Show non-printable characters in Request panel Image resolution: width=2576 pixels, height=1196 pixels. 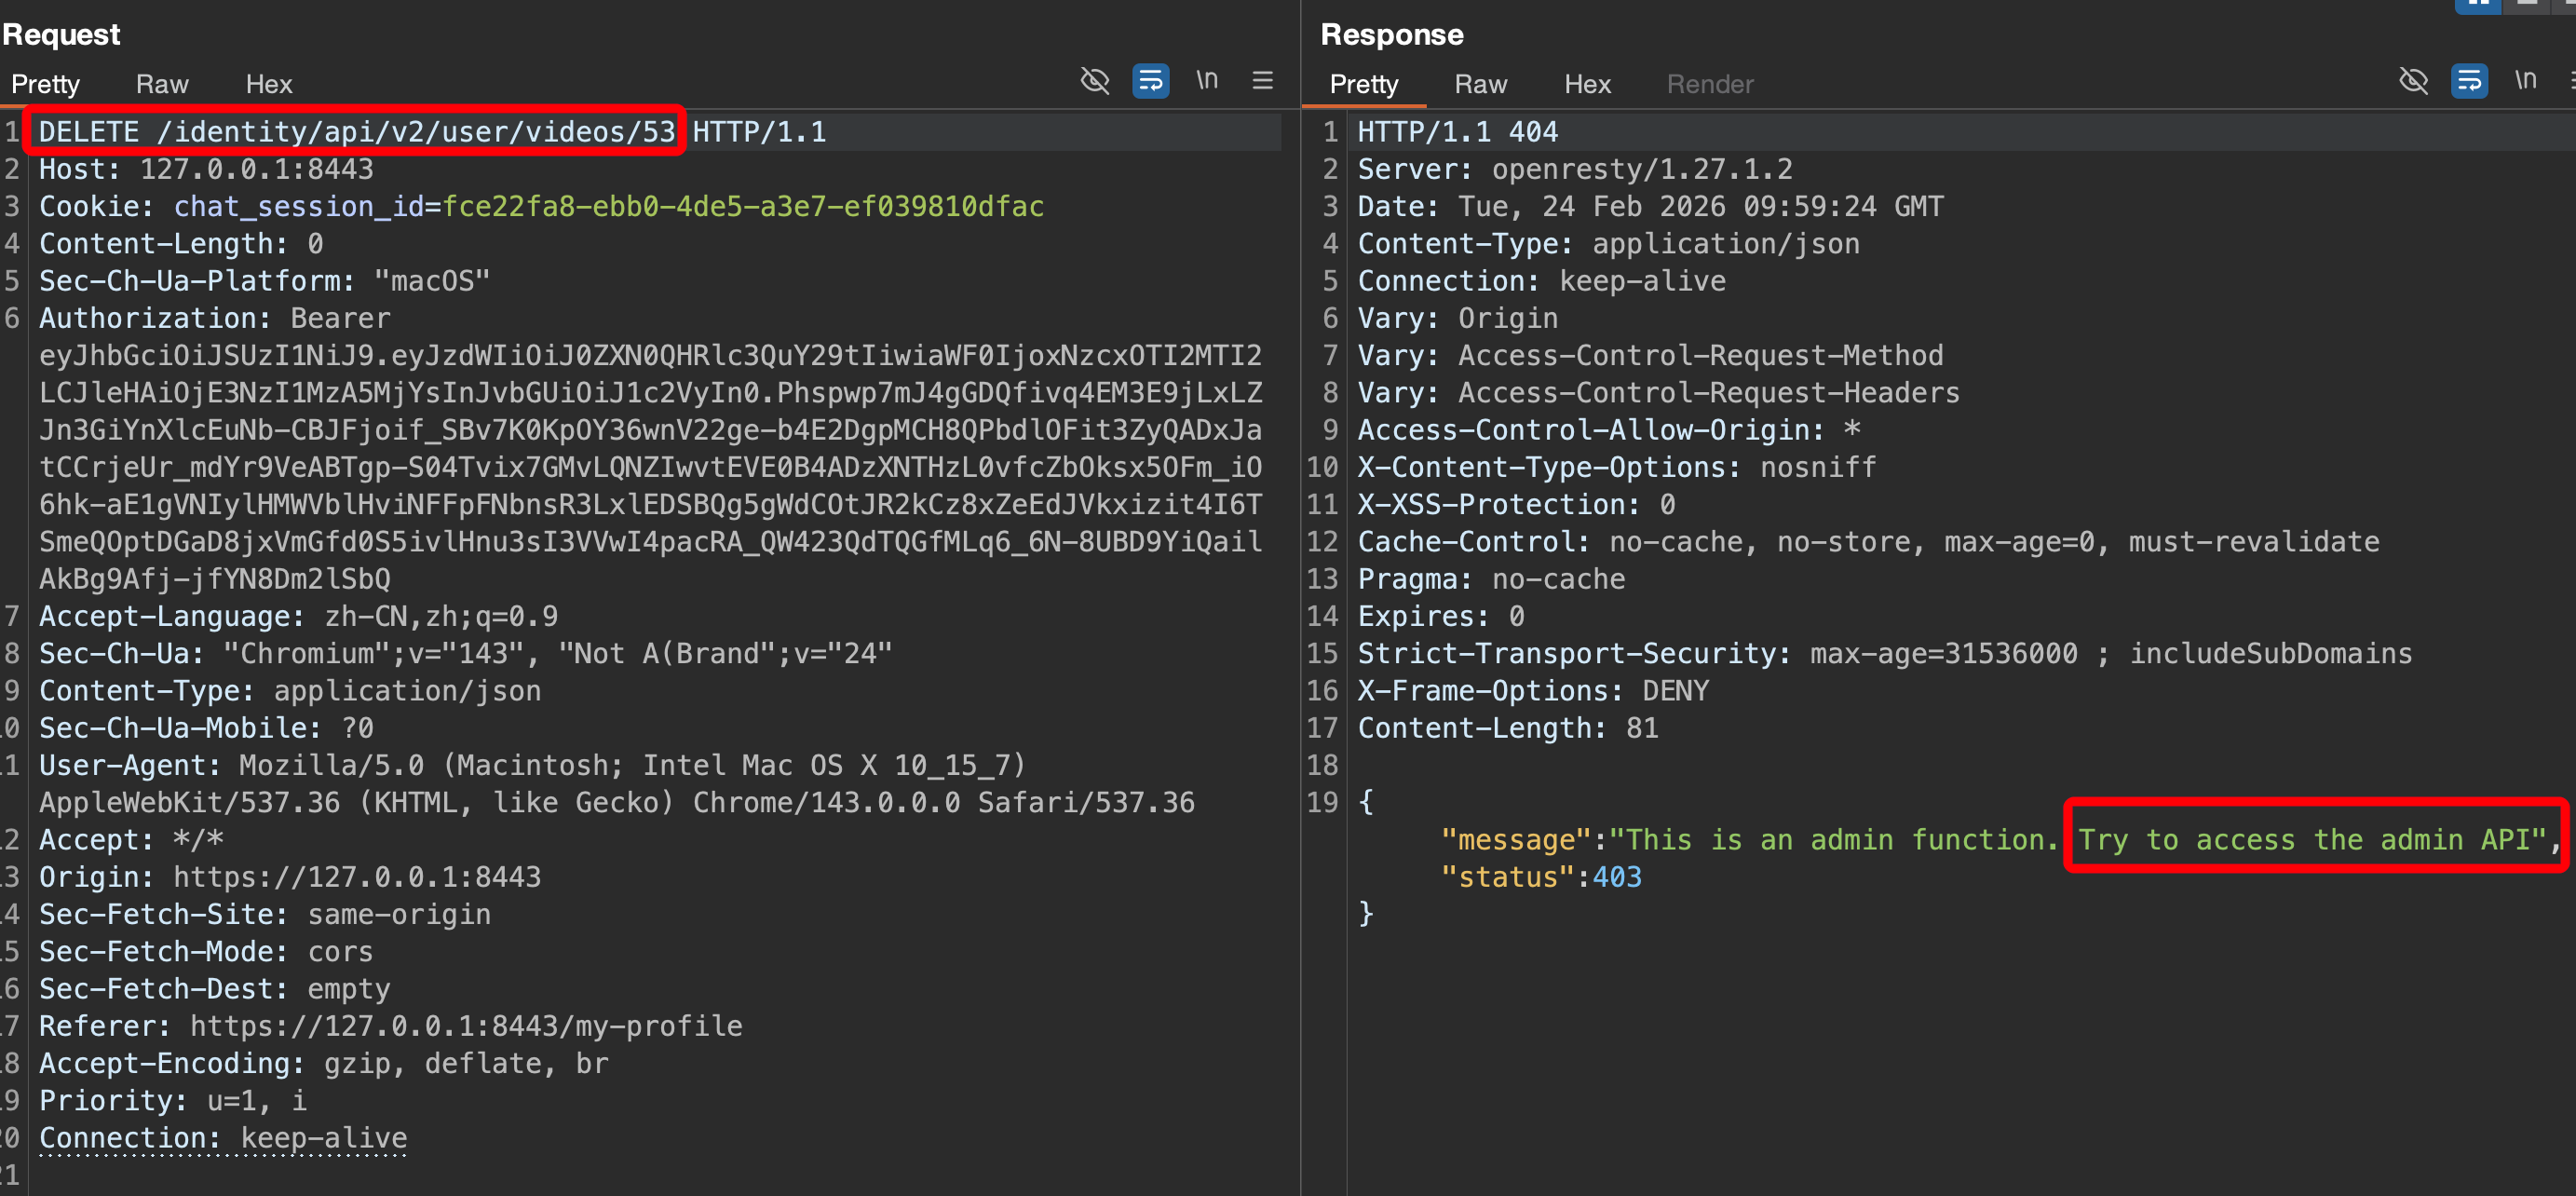[1207, 80]
